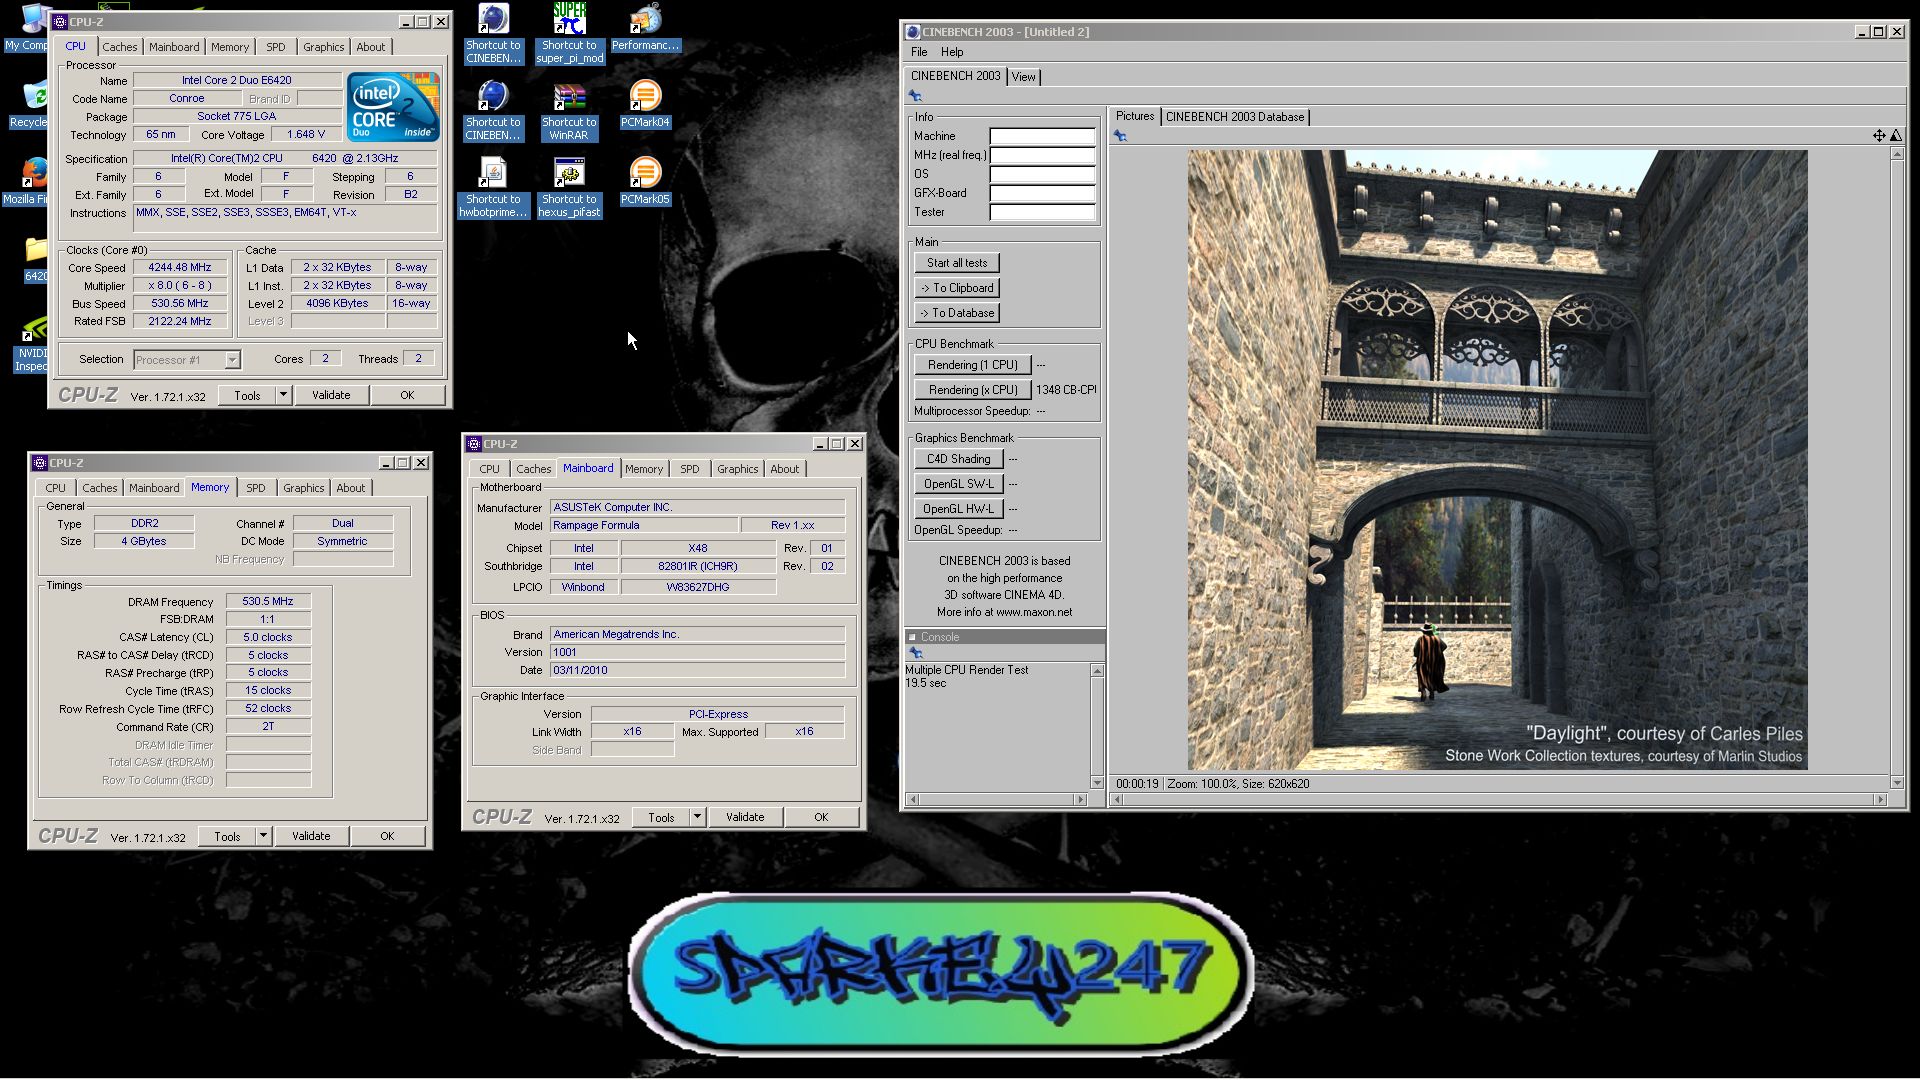Click the console panel scroll down arrow

tap(1097, 783)
